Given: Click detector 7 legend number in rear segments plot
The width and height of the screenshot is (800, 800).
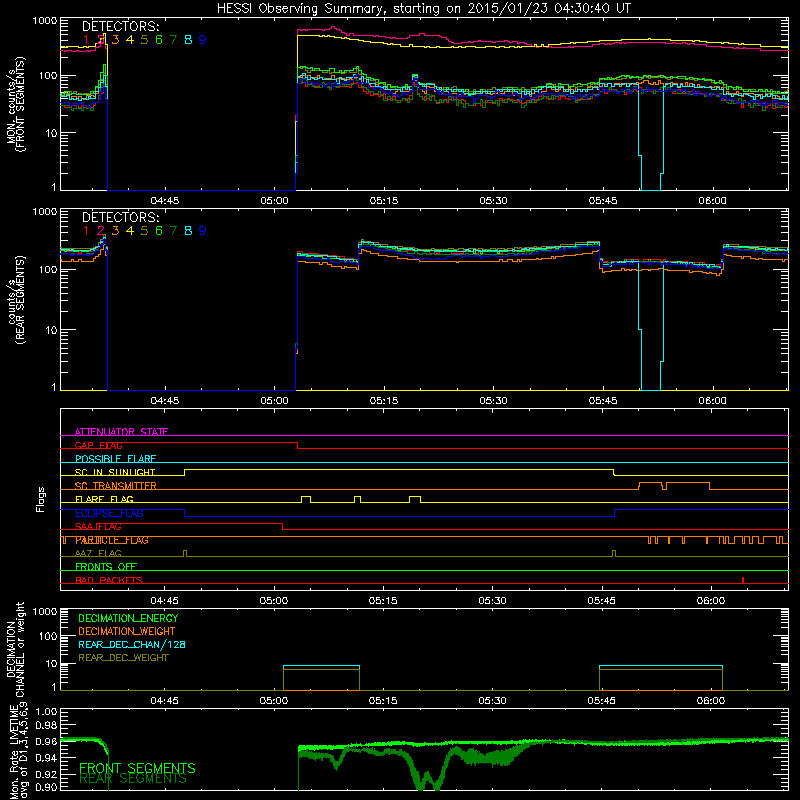Looking at the screenshot, I should pyautogui.click(x=173, y=231).
